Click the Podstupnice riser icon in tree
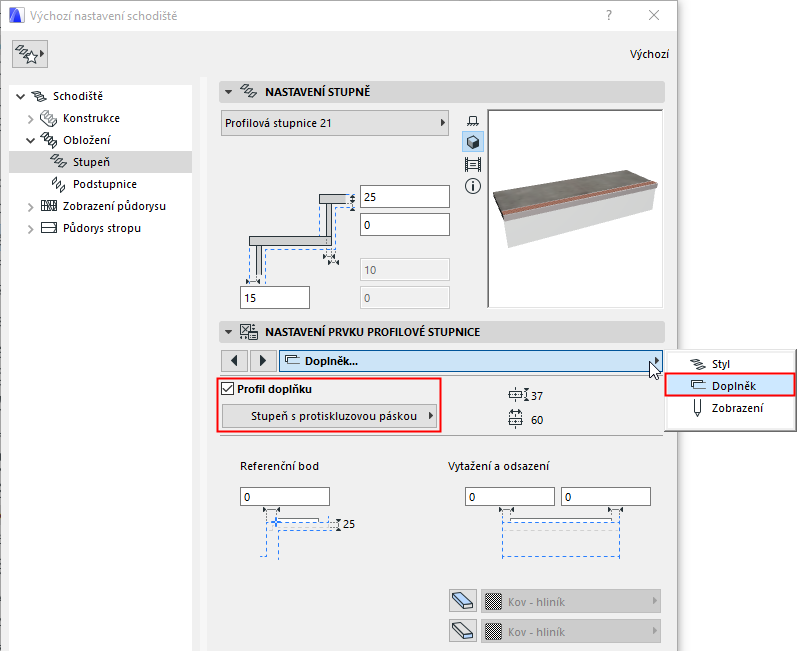This screenshot has height=651, width=798. click(x=59, y=184)
